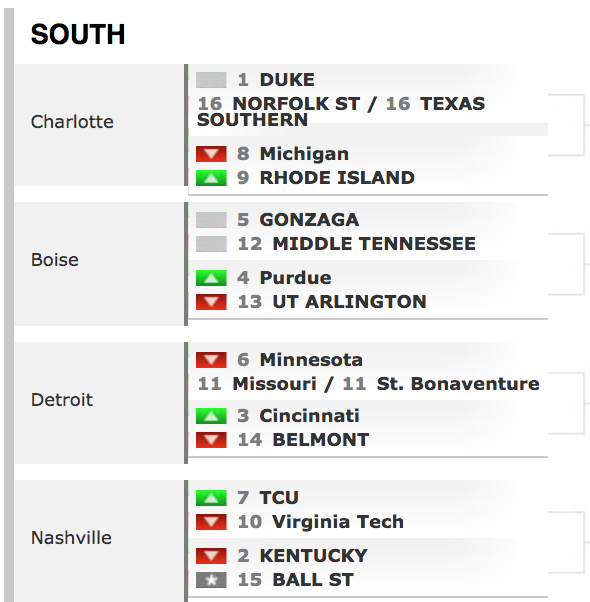Select the Boise site label
Screen dimensions: 590x602
(x=55, y=260)
